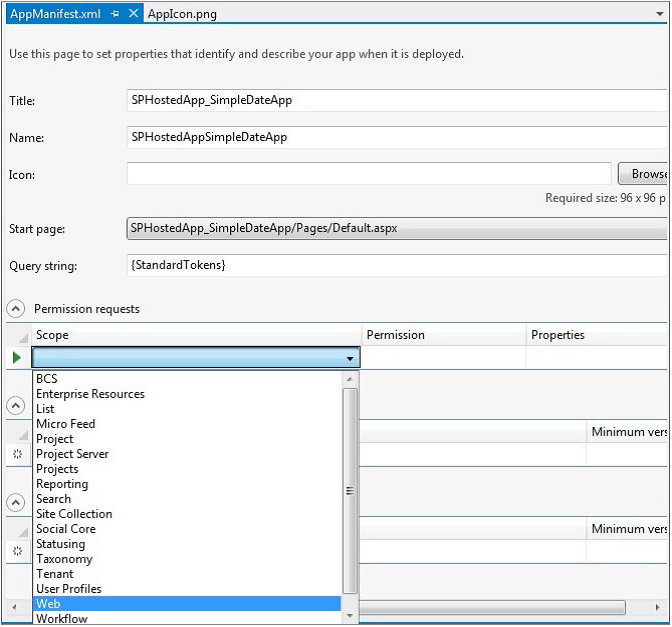Choose Search scope option
Screen dimensions: 672x627
(x=187, y=499)
